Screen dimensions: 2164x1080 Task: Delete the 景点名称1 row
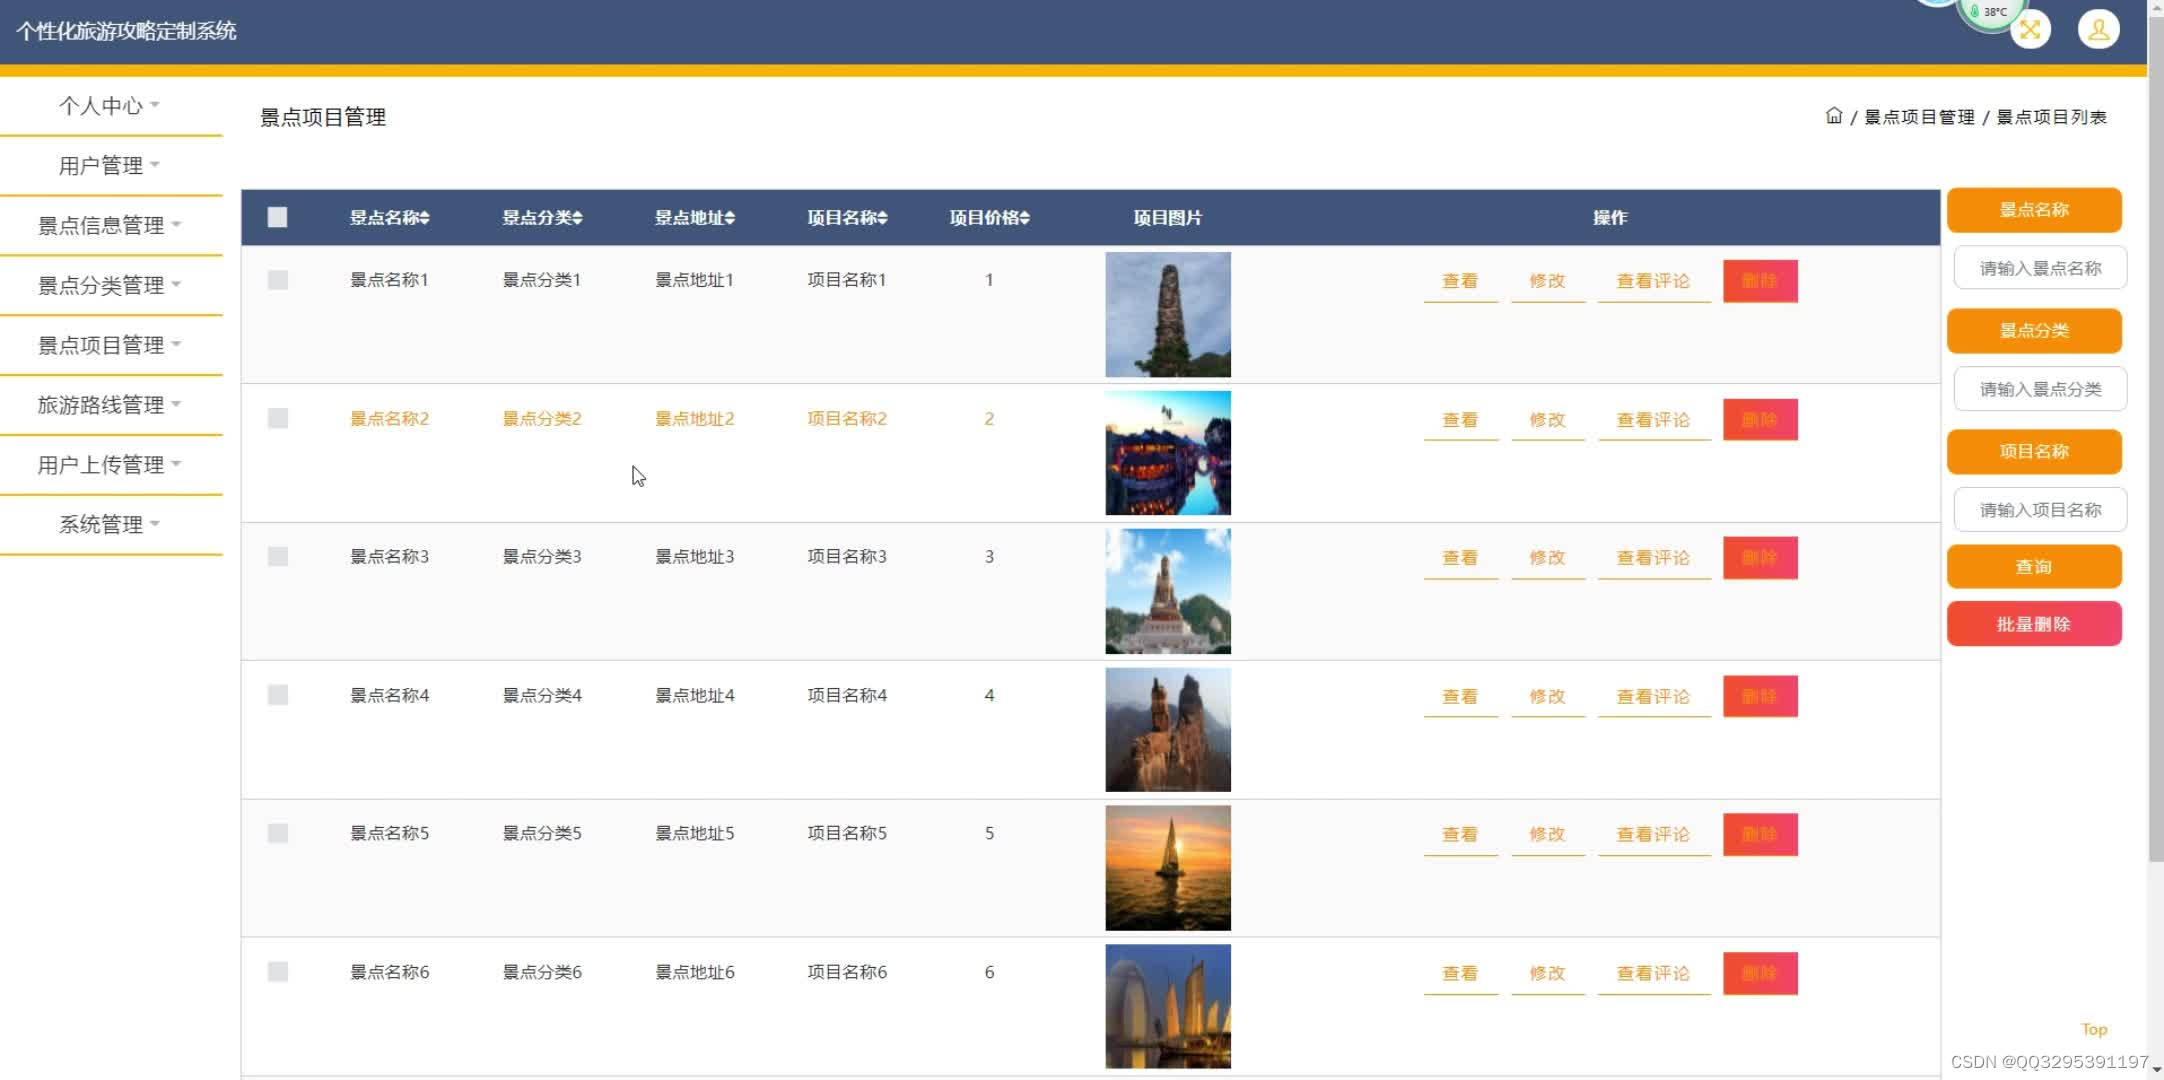1760,281
